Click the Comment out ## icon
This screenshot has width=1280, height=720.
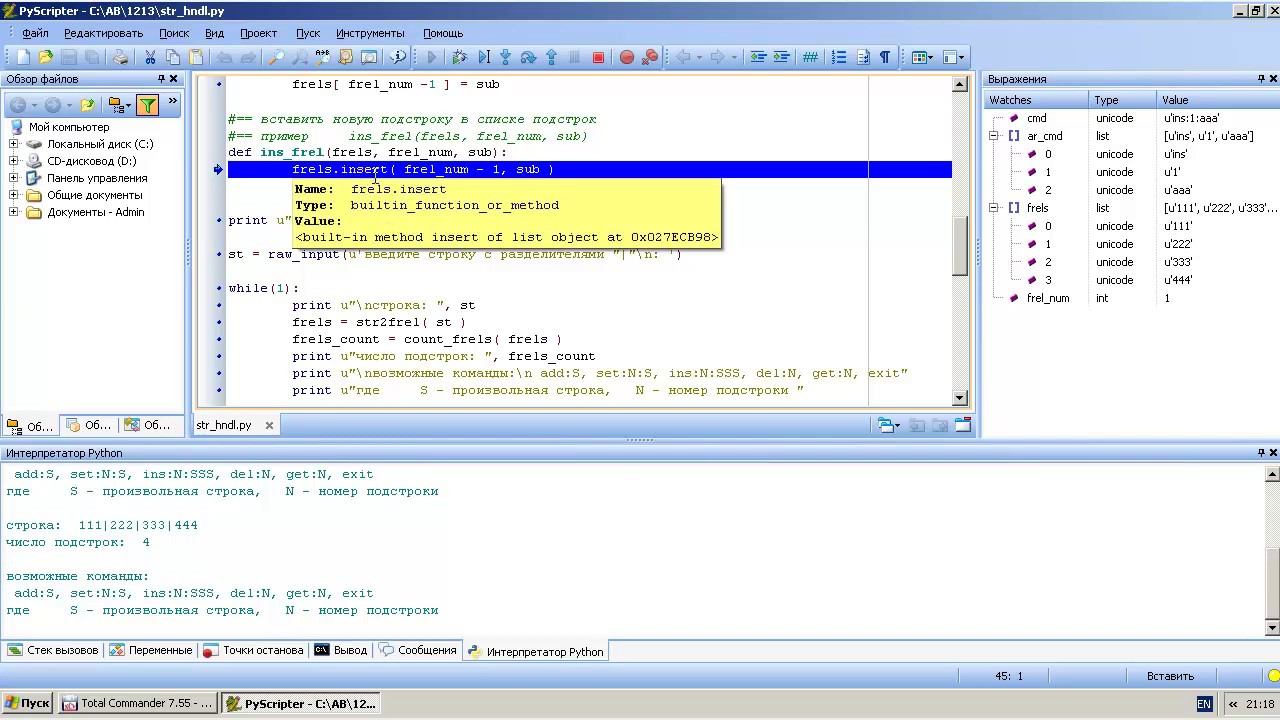[810, 57]
